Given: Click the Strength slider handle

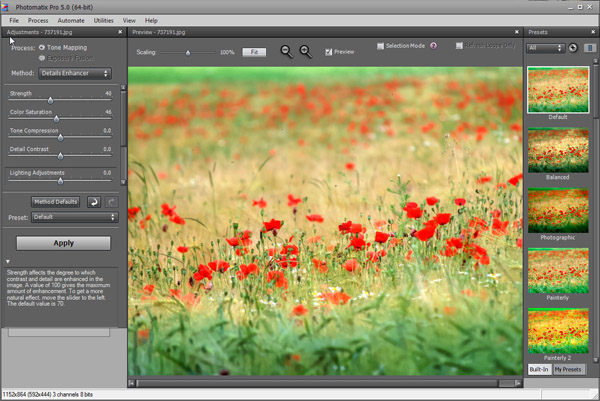Looking at the screenshot, I should point(50,100).
